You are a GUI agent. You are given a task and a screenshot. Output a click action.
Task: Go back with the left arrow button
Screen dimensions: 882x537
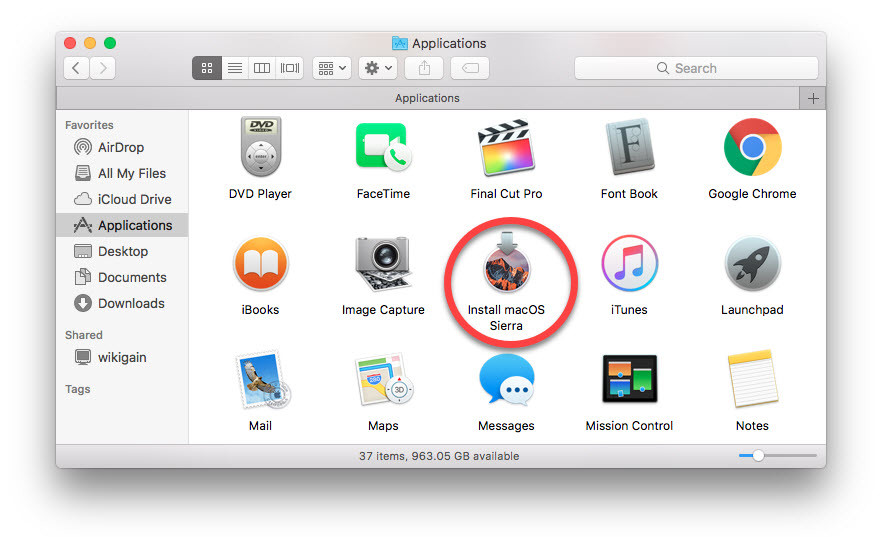(76, 68)
